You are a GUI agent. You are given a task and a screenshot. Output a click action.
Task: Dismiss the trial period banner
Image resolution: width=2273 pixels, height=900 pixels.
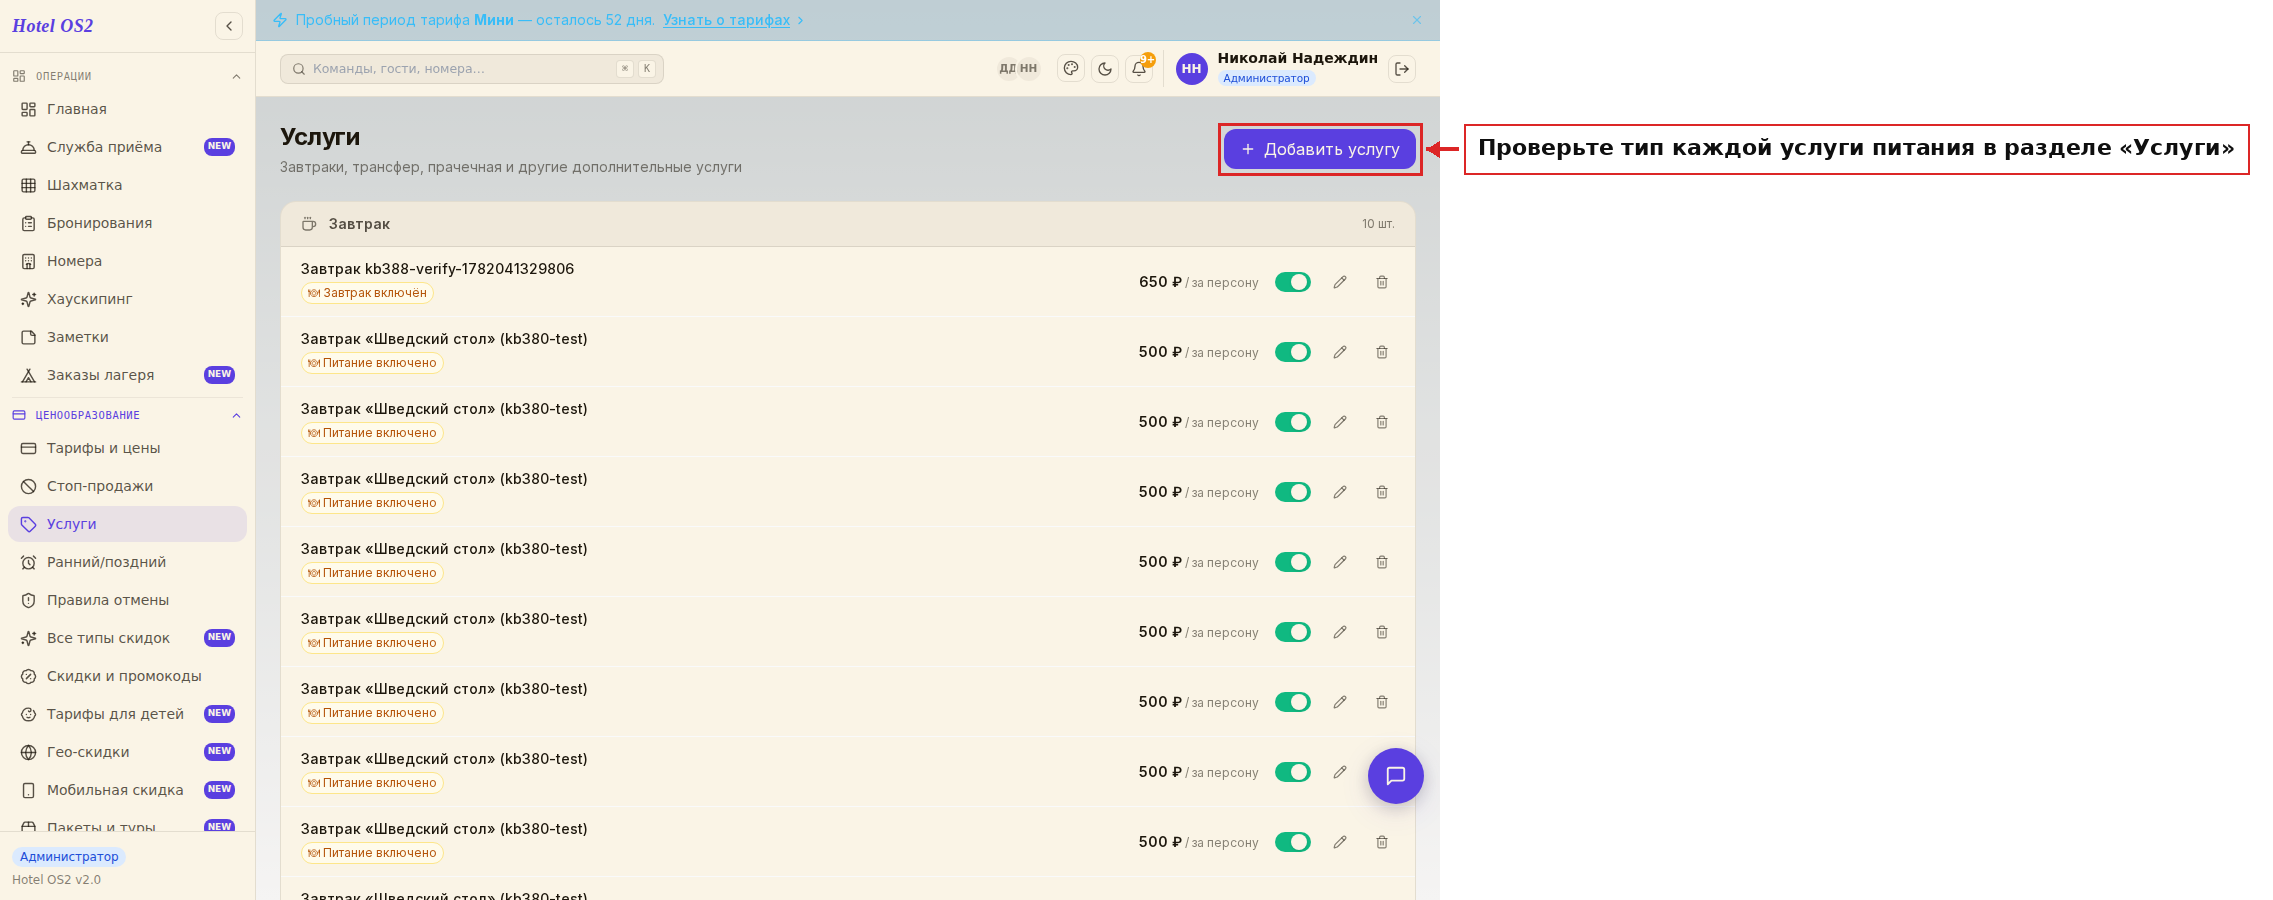[1417, 20]
